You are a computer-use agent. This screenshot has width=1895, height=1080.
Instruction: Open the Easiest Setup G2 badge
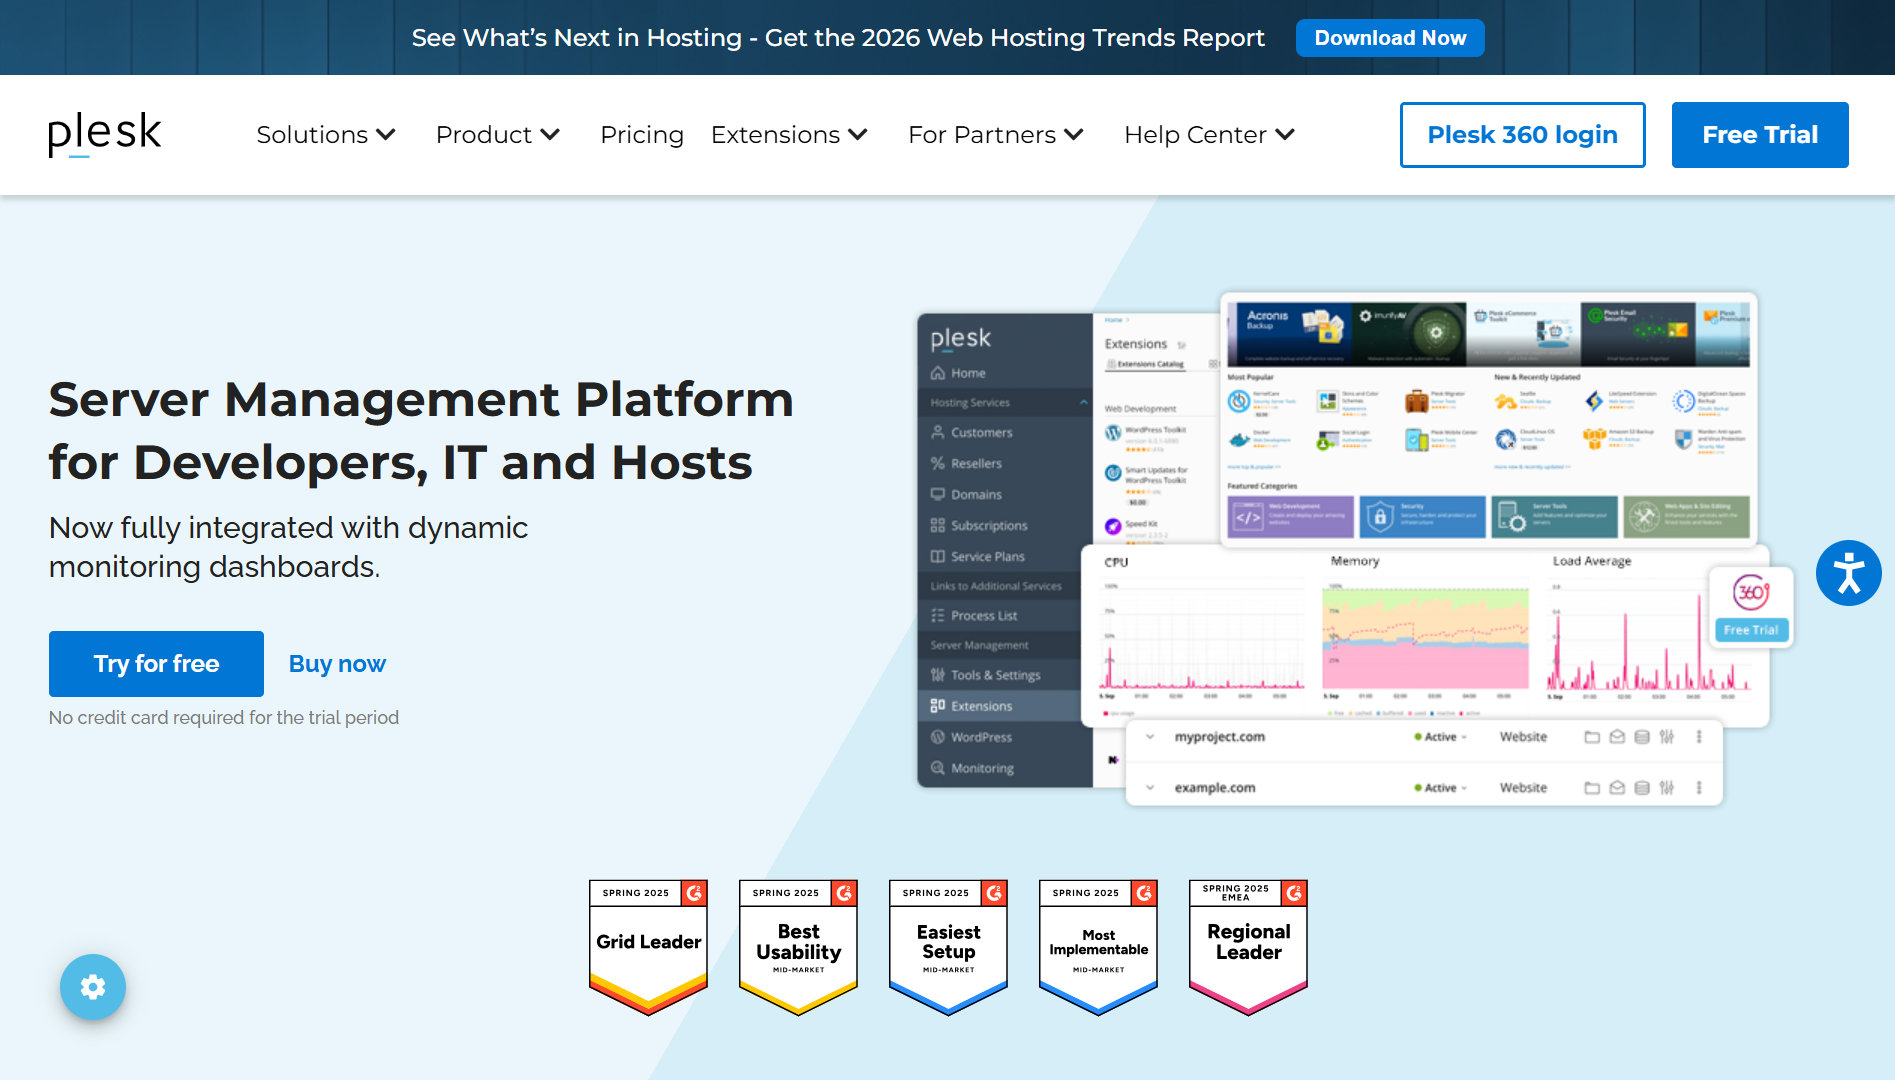pos(948,946)
